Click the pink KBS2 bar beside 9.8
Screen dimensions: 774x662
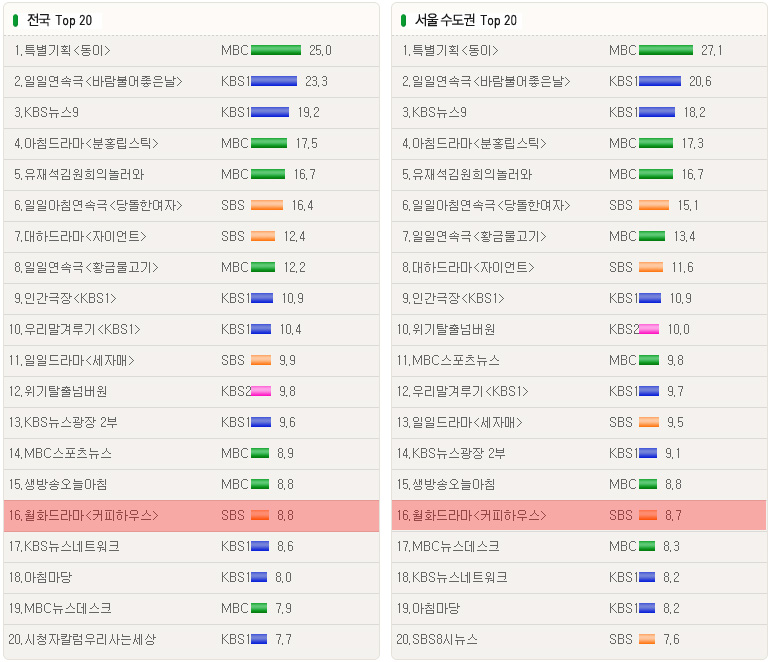(x=261, y=391)
